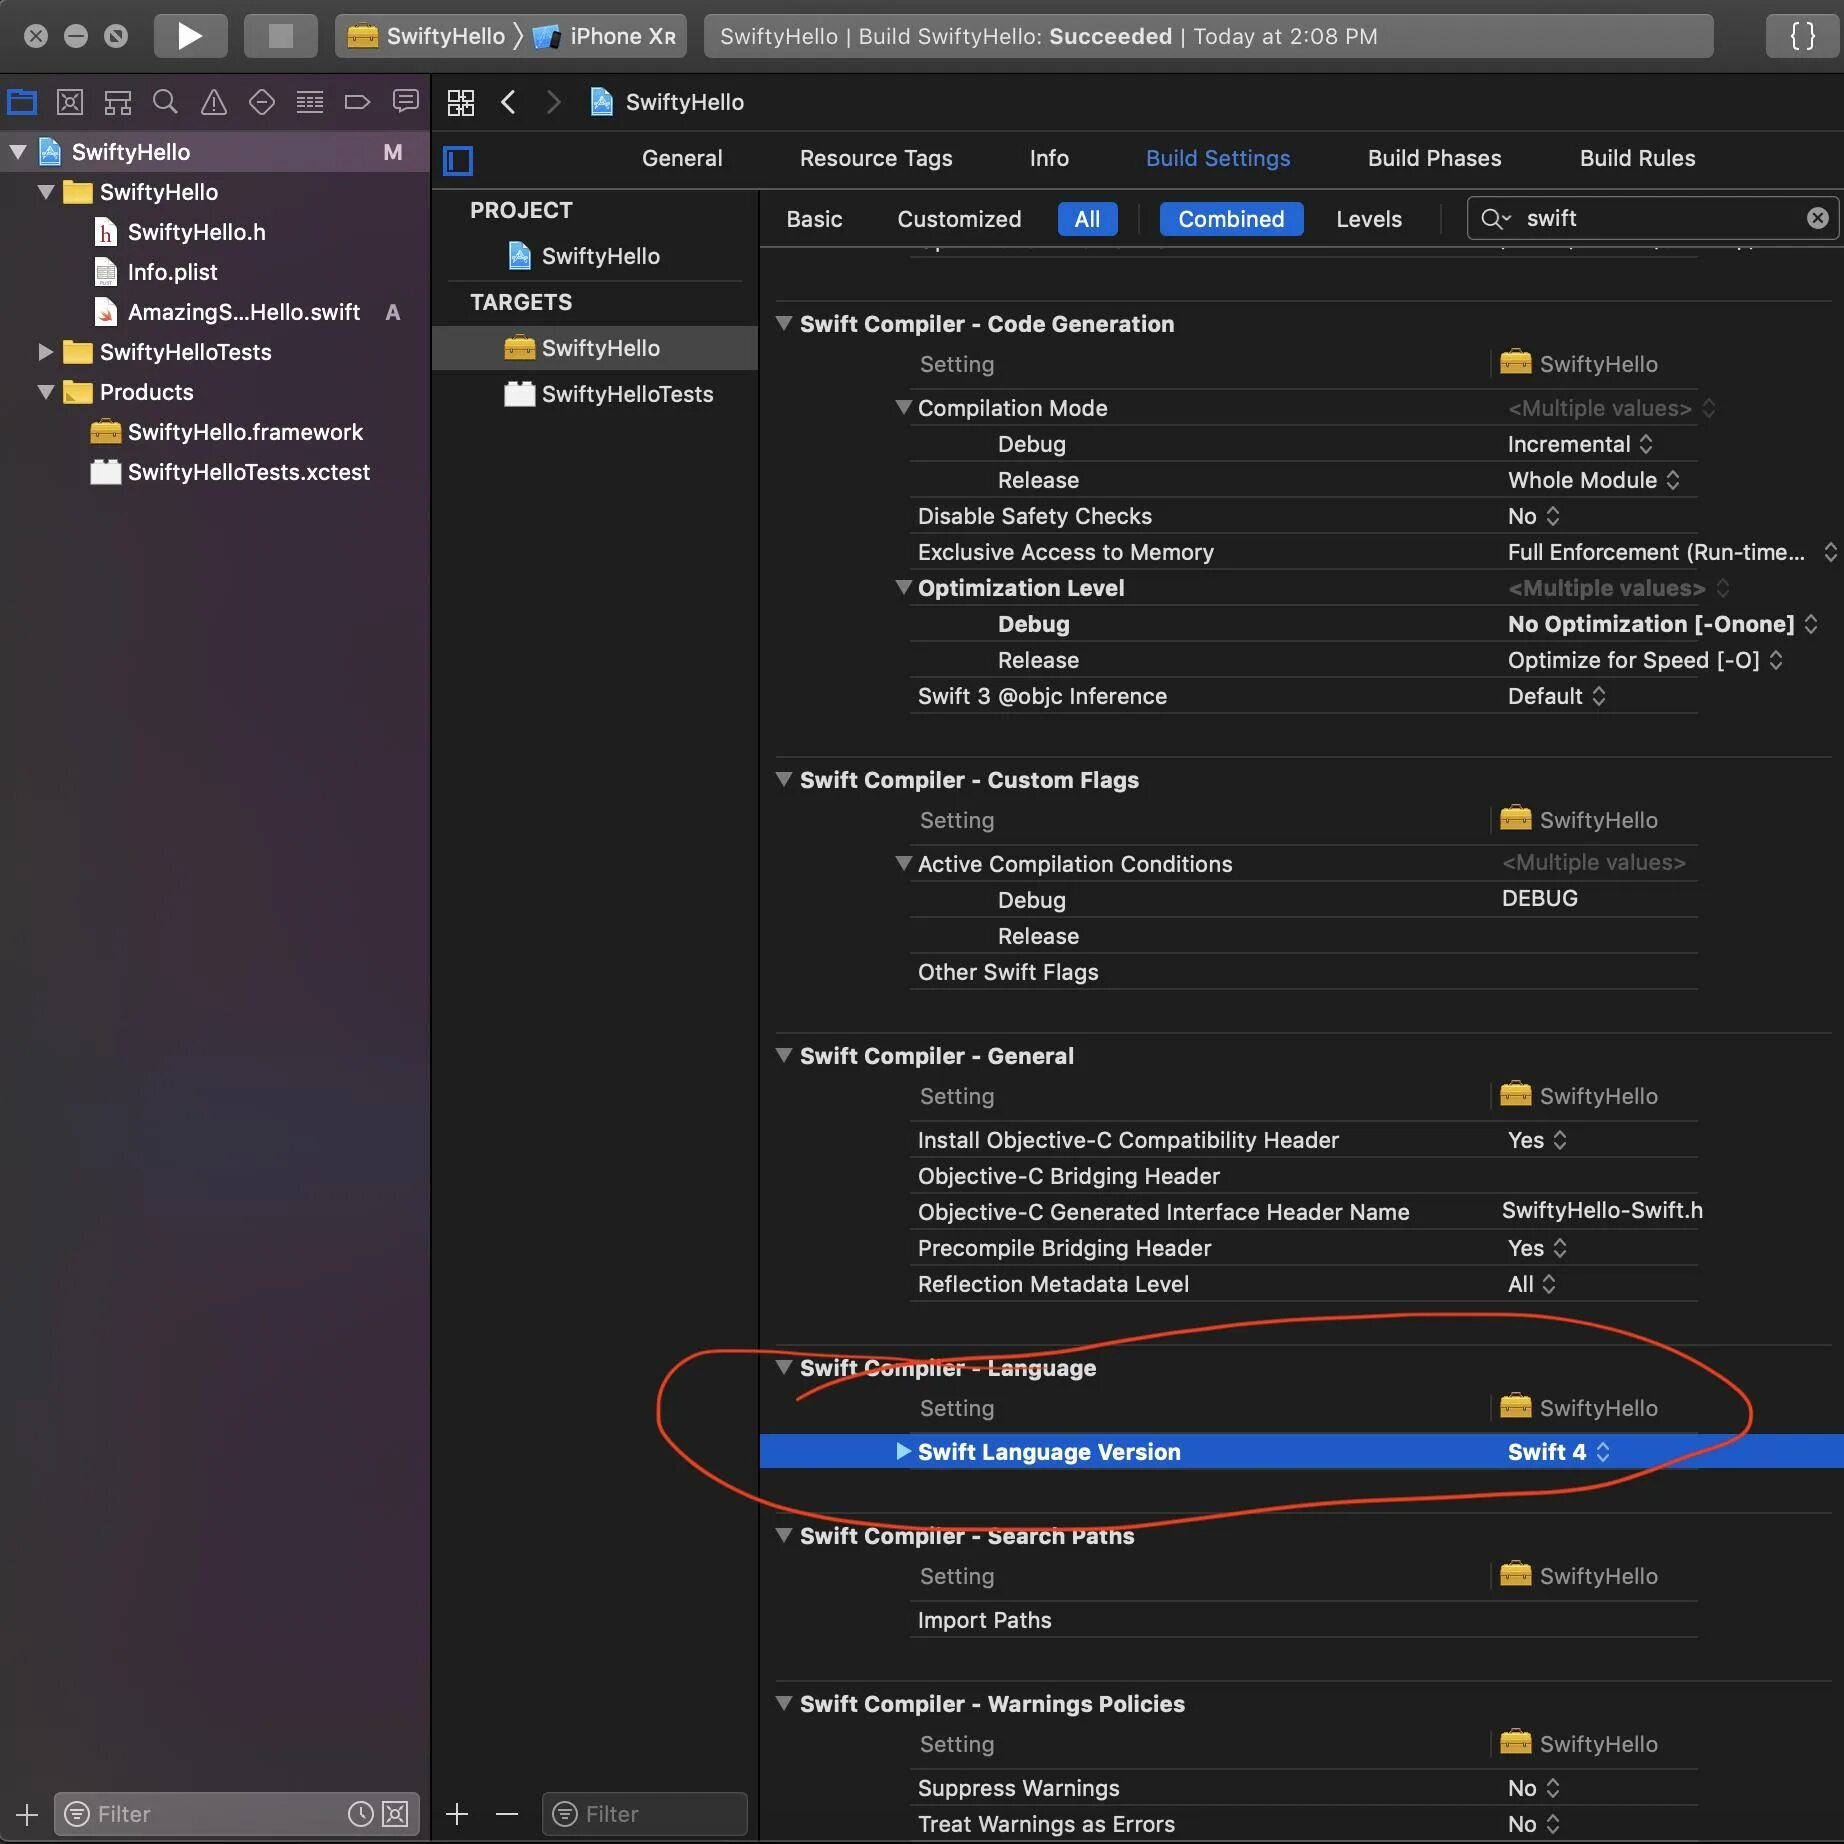This screenshot has height=1844, width=1844.
Task: Expand the SwiftyHelloTests folder
Action: click(x=46, y=352)
